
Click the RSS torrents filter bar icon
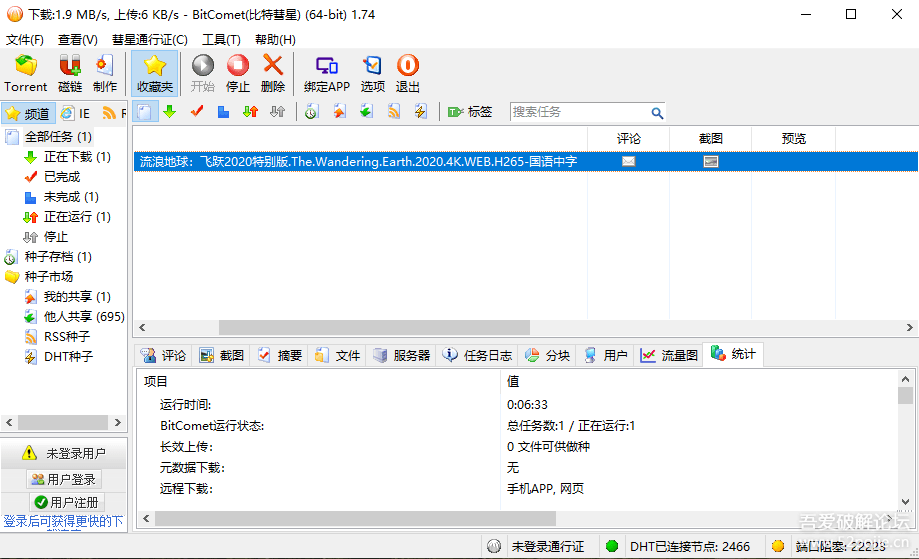pos(394,111)
